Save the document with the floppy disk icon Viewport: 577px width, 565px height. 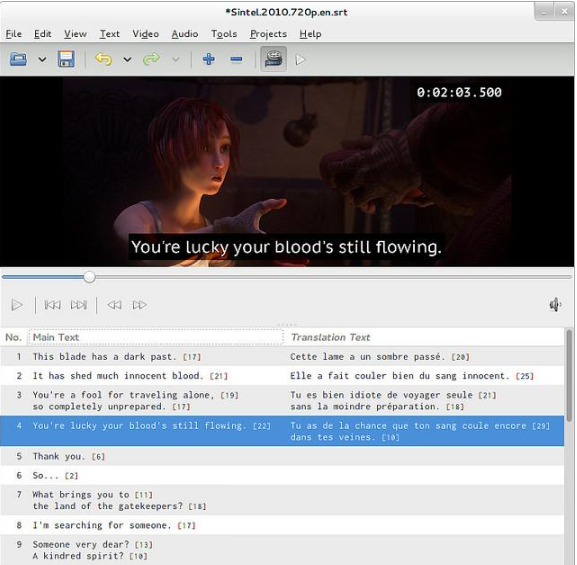66,59
